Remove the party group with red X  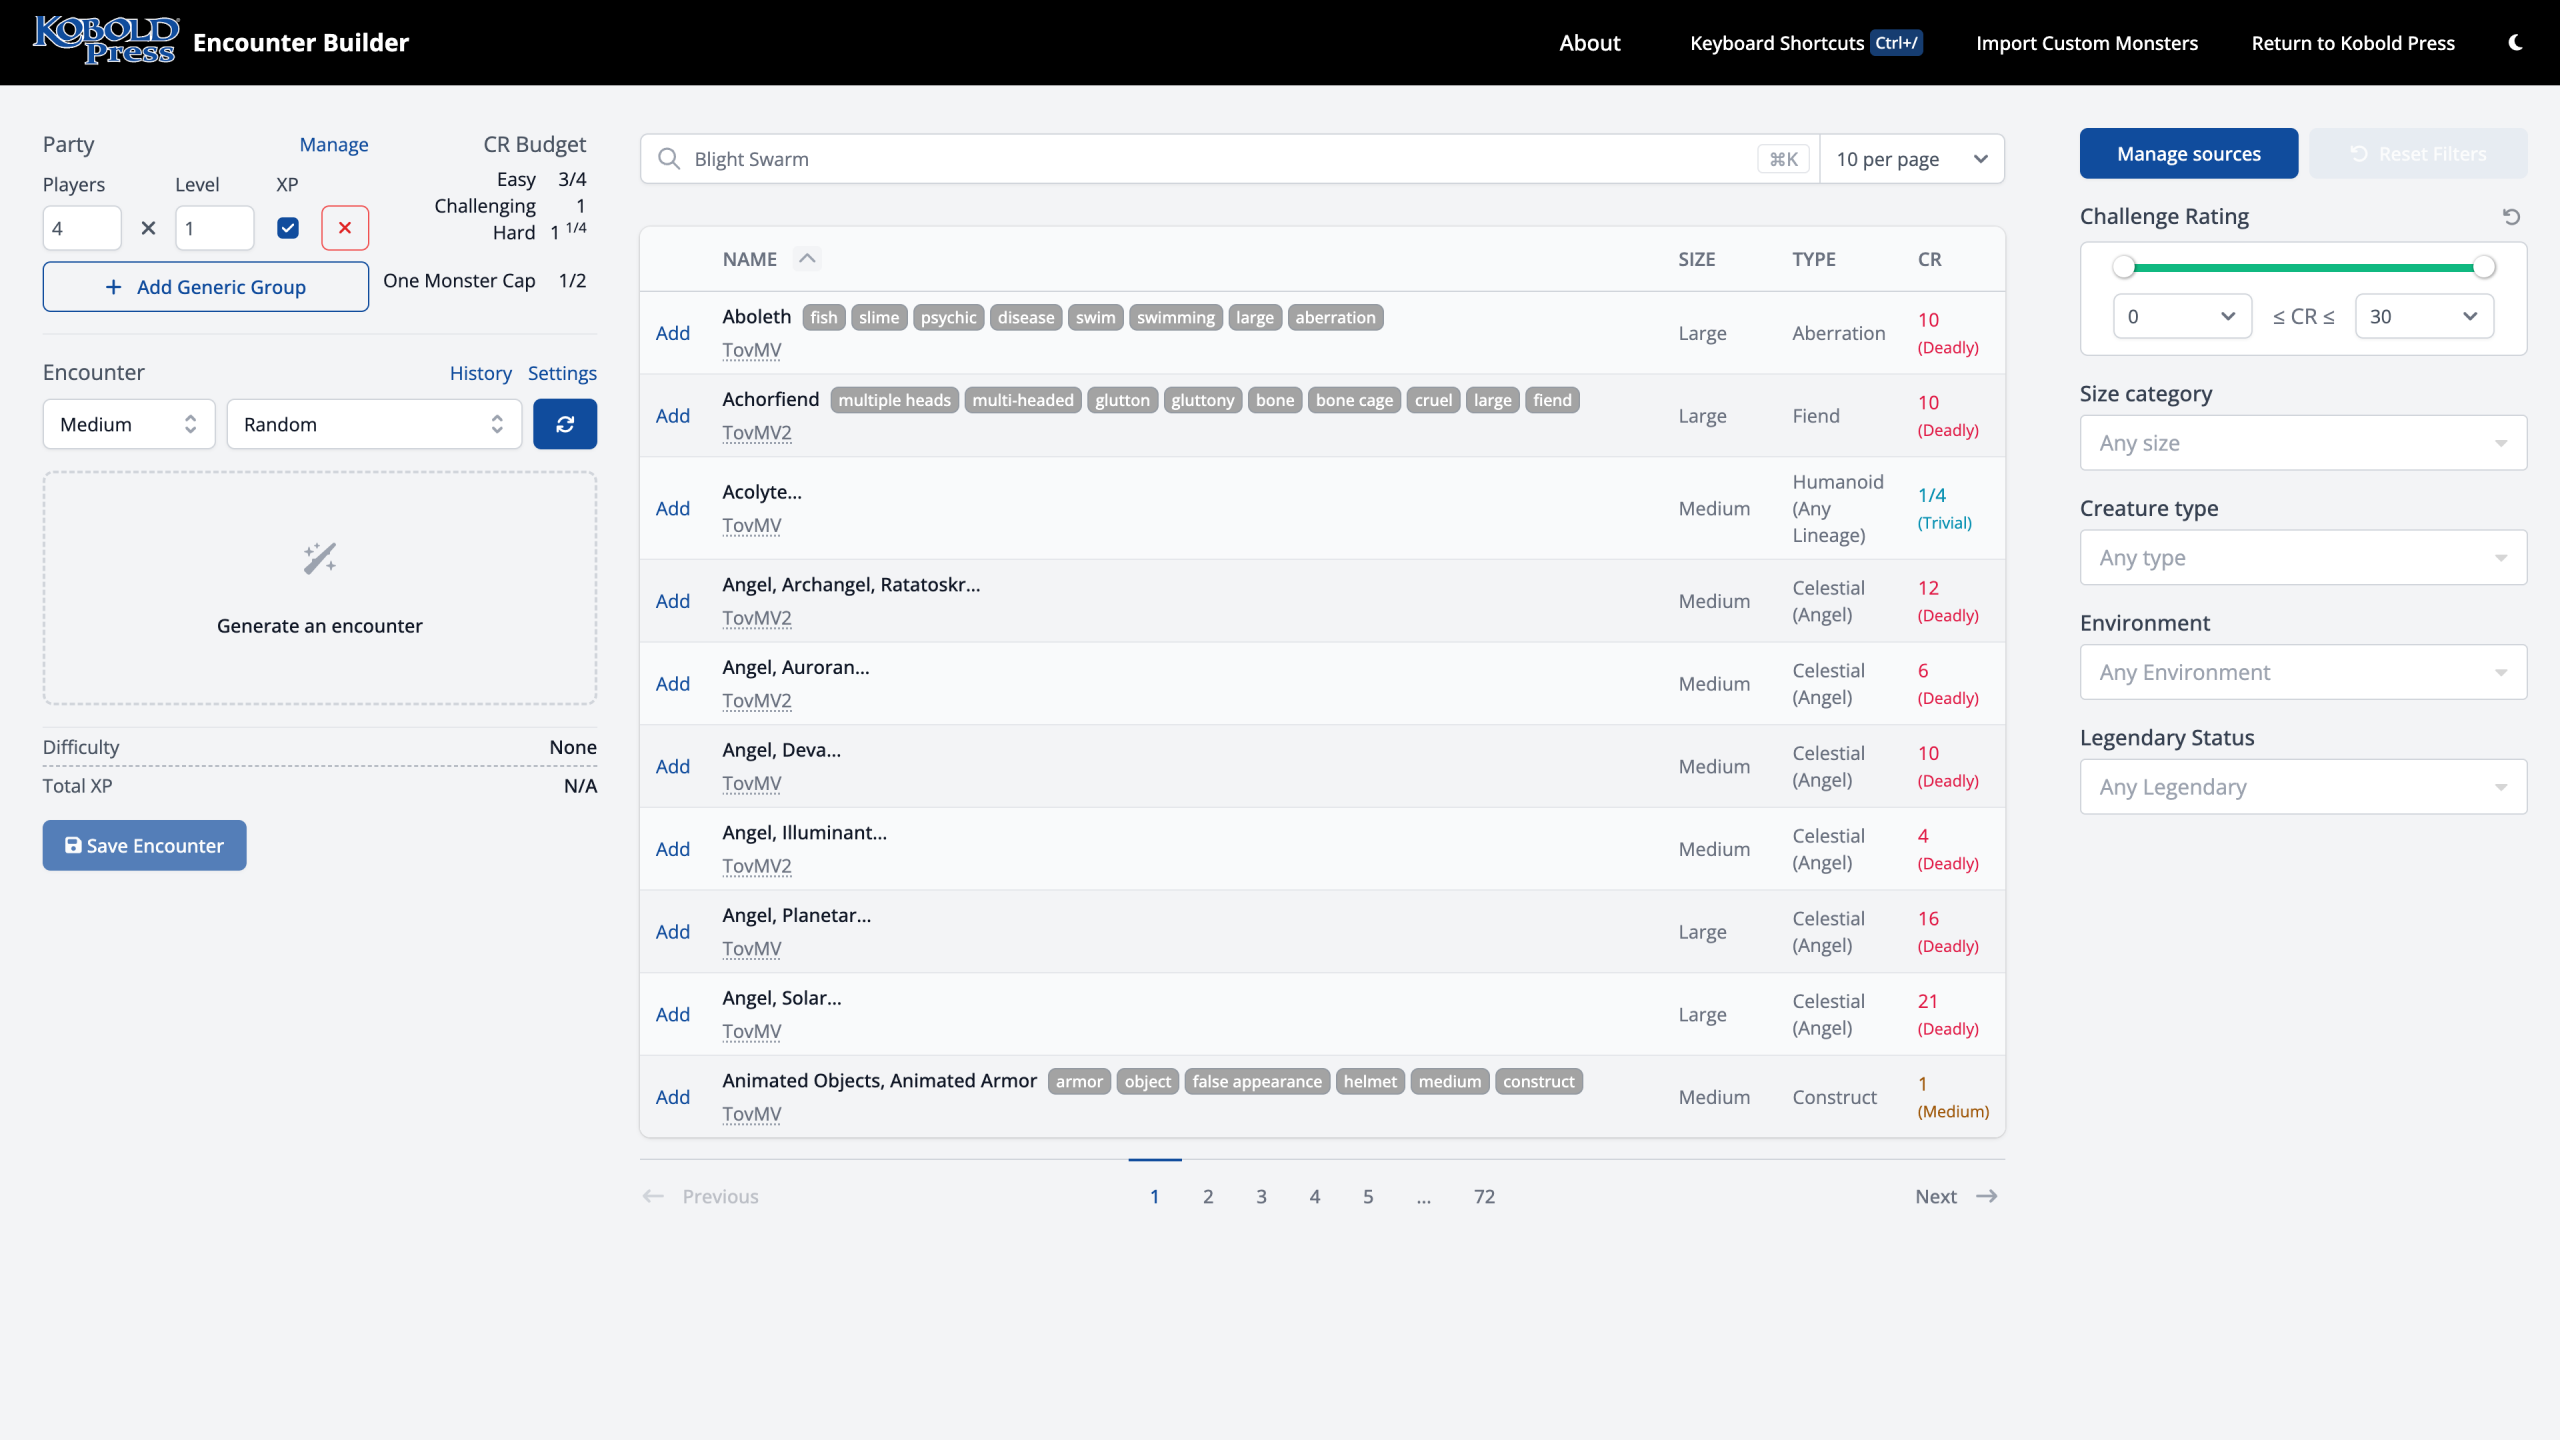[345, 228]
